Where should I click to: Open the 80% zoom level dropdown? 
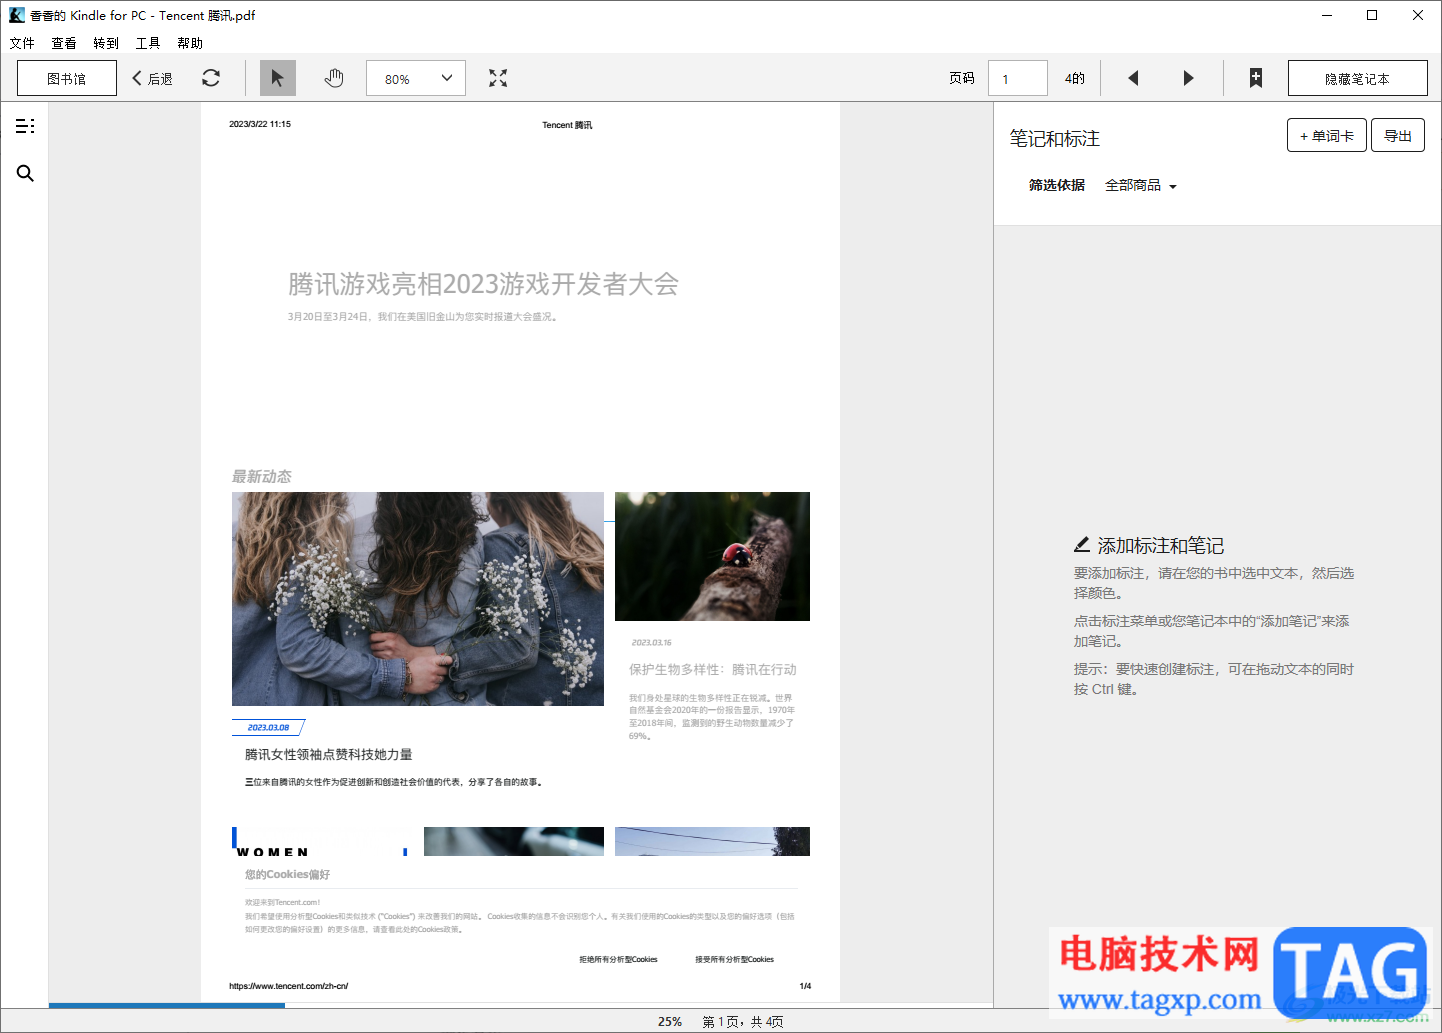coord(416,78)
